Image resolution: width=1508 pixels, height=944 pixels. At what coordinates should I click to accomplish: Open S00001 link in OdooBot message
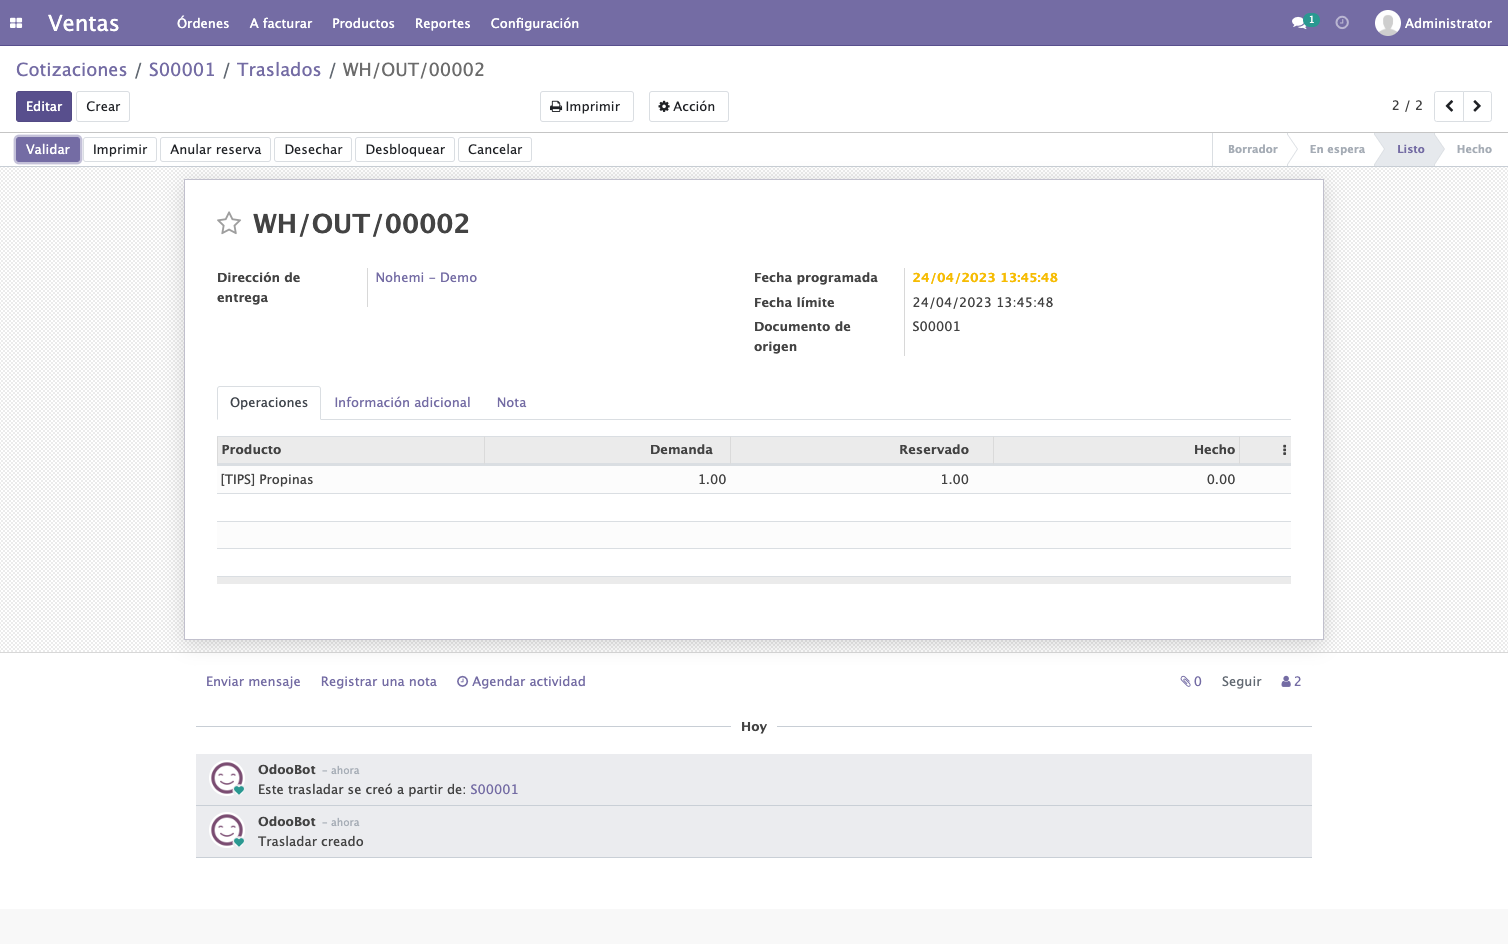click(494, 789)
